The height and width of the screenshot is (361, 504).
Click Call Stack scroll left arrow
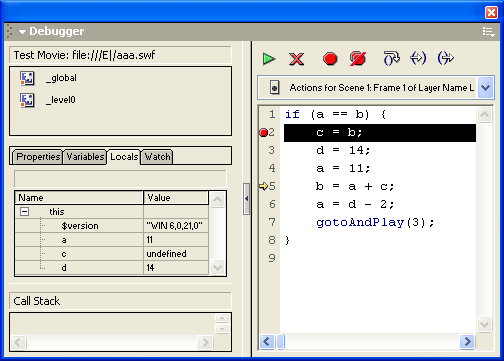18,342
